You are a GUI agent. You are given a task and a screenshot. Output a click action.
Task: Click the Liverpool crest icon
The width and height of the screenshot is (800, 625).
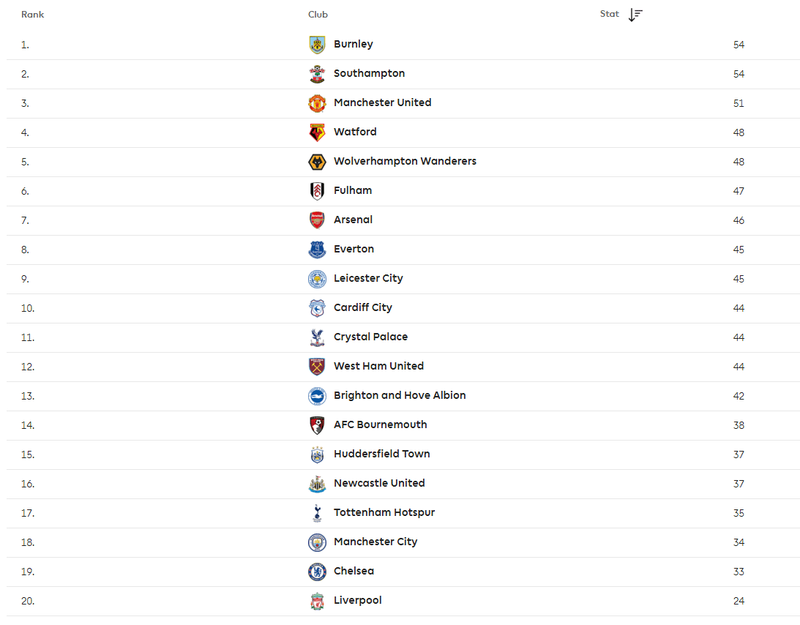tap(317, 601)
